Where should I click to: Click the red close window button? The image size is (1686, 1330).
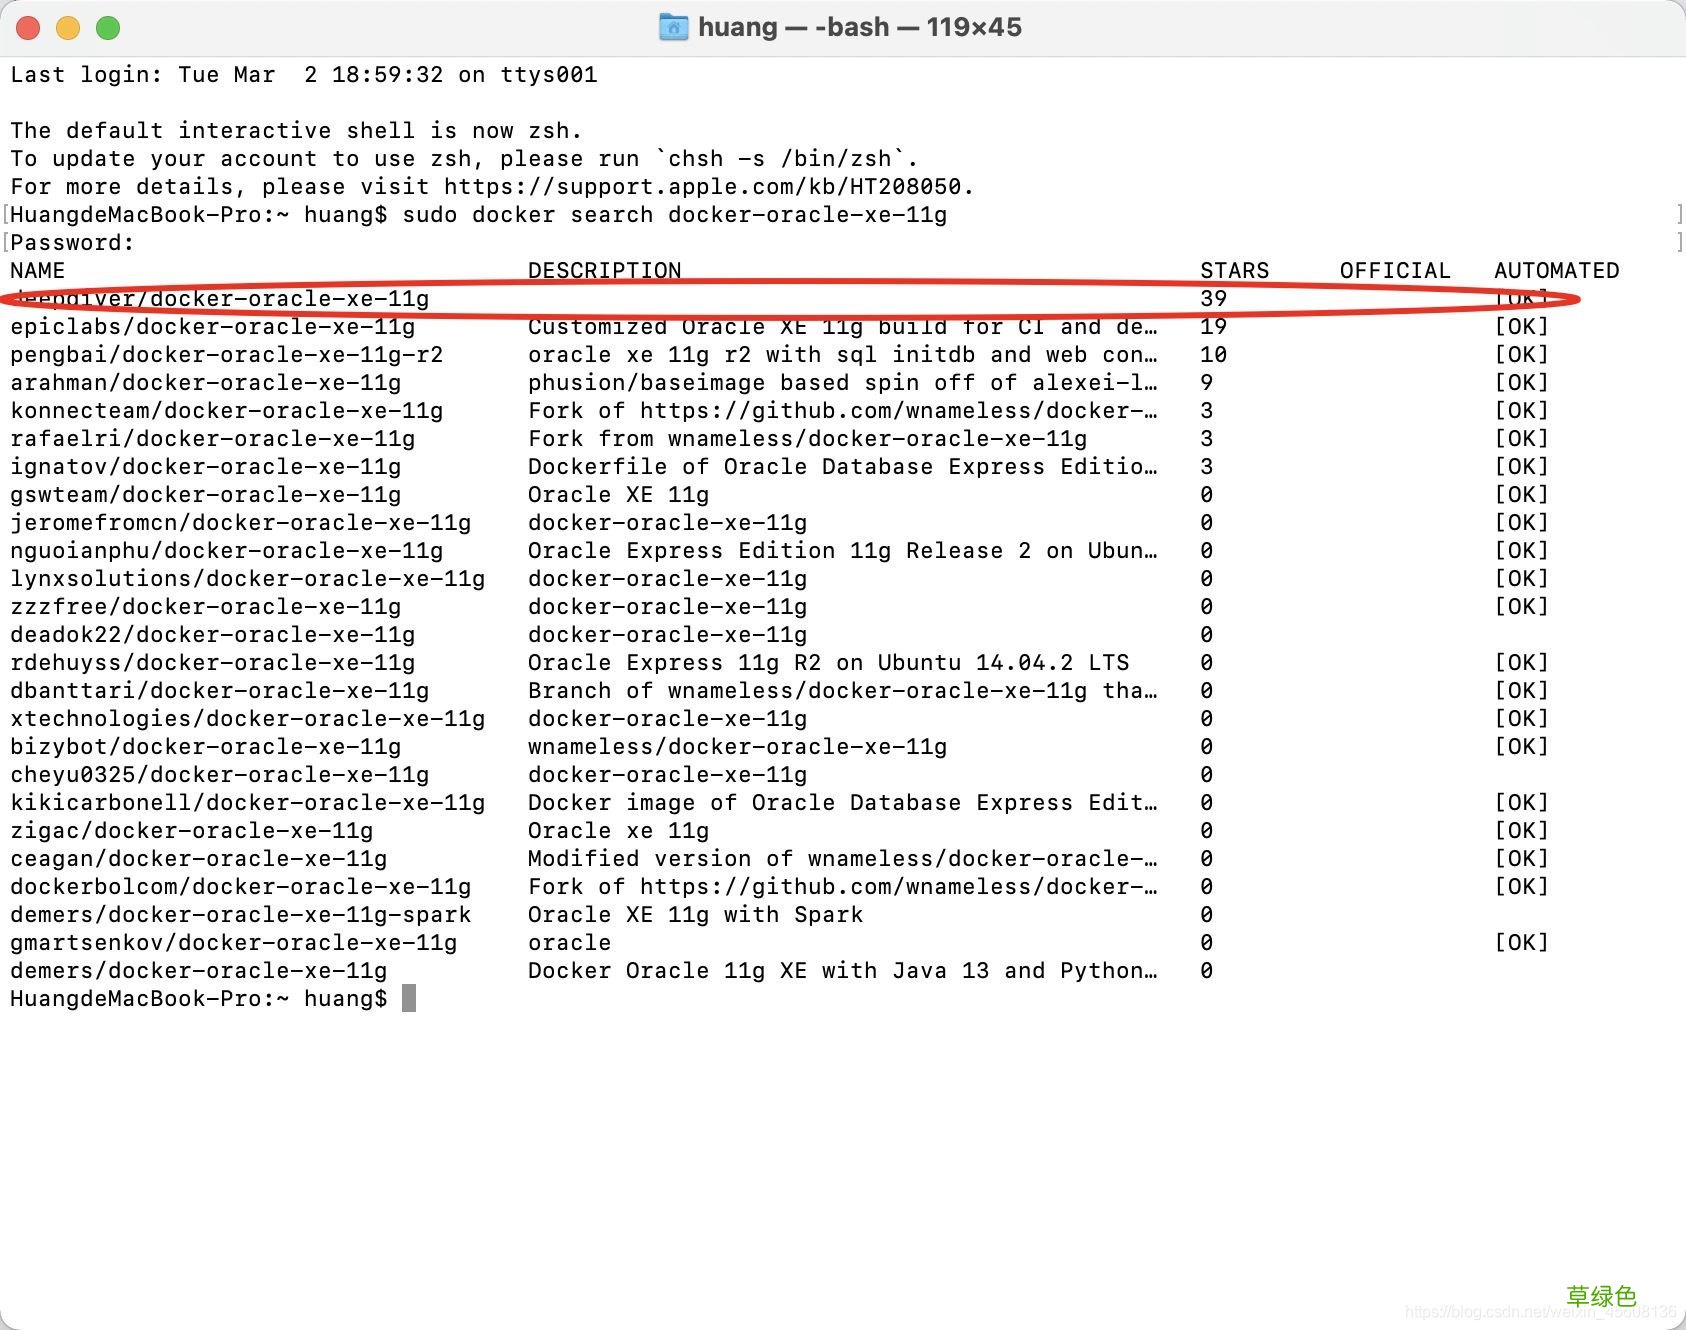point(28,28)
